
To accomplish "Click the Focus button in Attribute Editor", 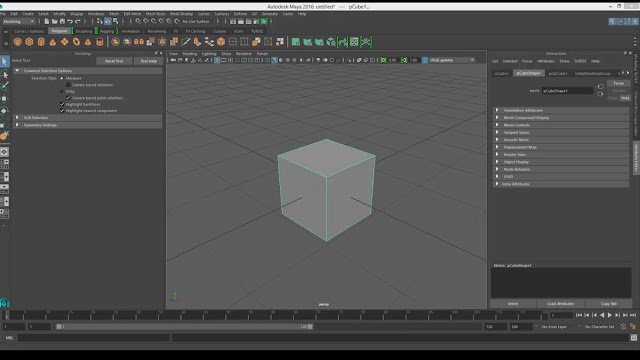I will pyautogui.click(x=618, y=83).
